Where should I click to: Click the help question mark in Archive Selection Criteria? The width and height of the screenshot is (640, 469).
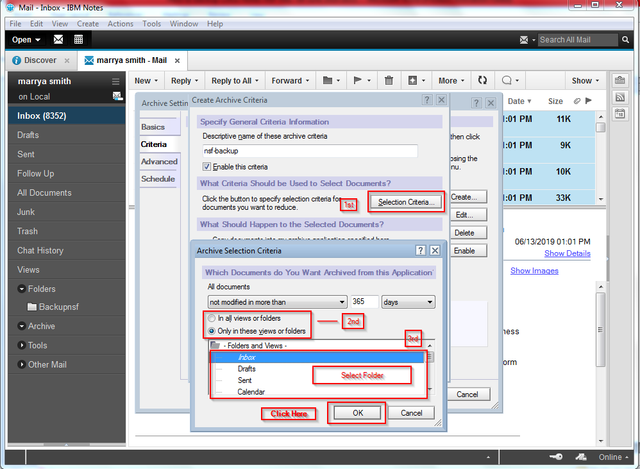tap(421, 250)
